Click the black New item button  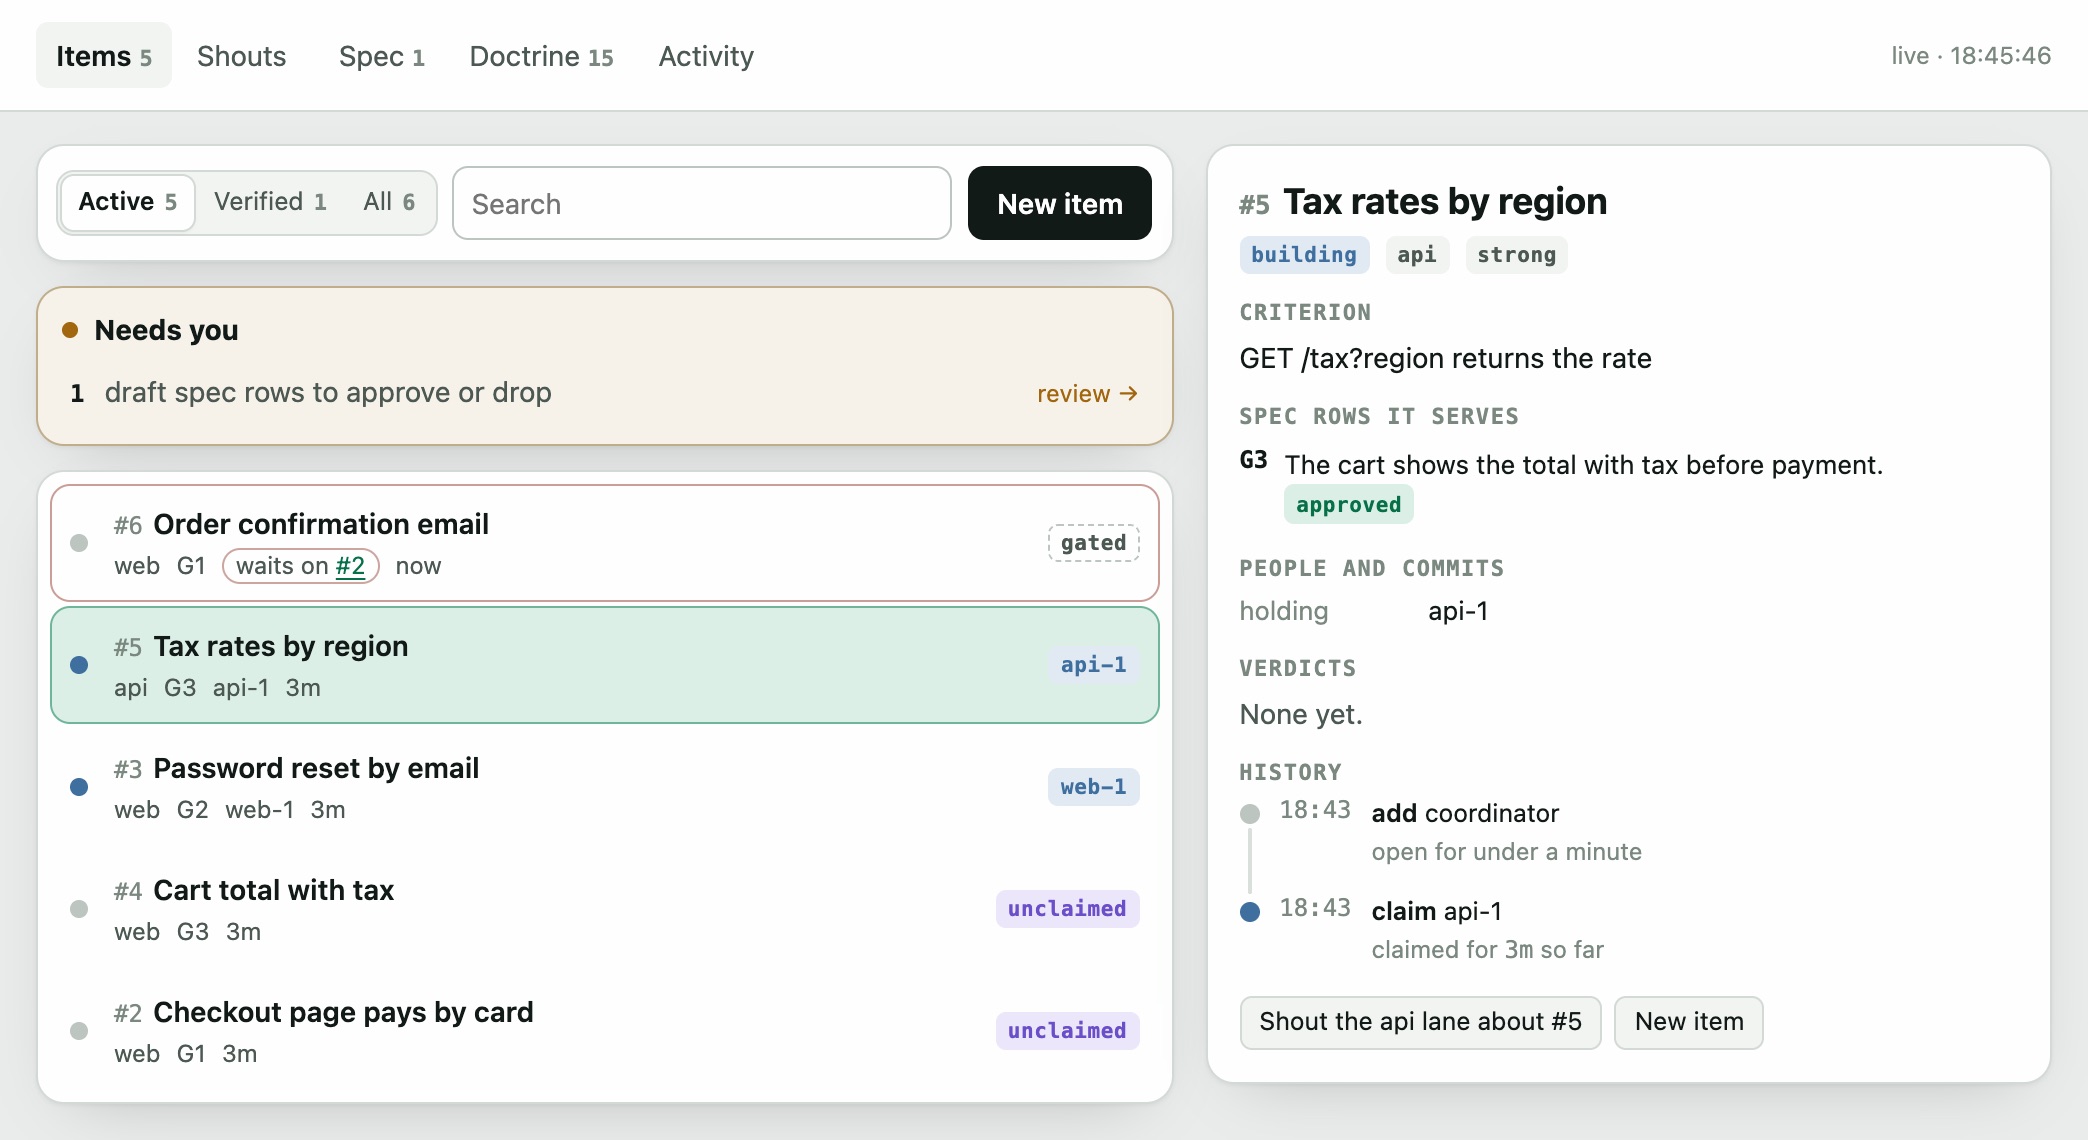tap(1059, 203)
